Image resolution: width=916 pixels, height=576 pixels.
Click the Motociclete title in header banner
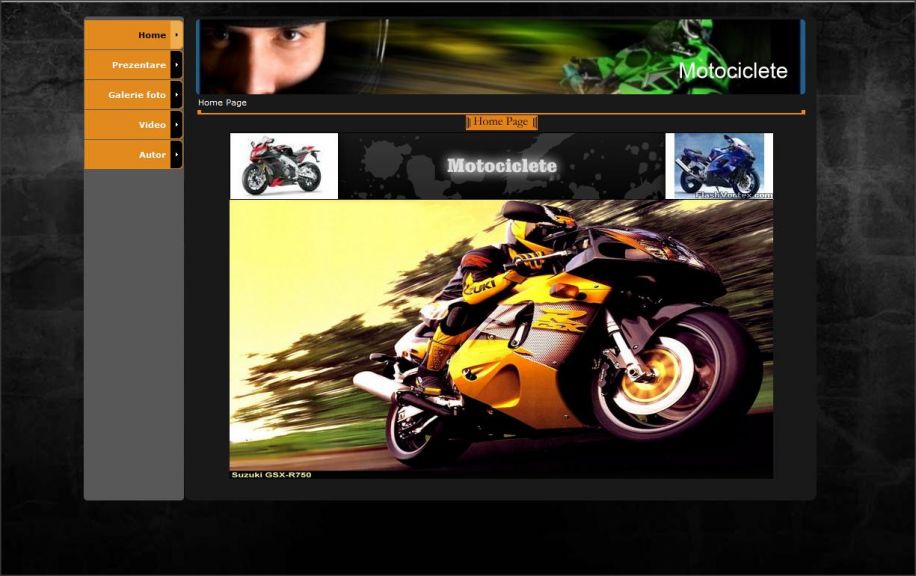[x=732, y=71]
